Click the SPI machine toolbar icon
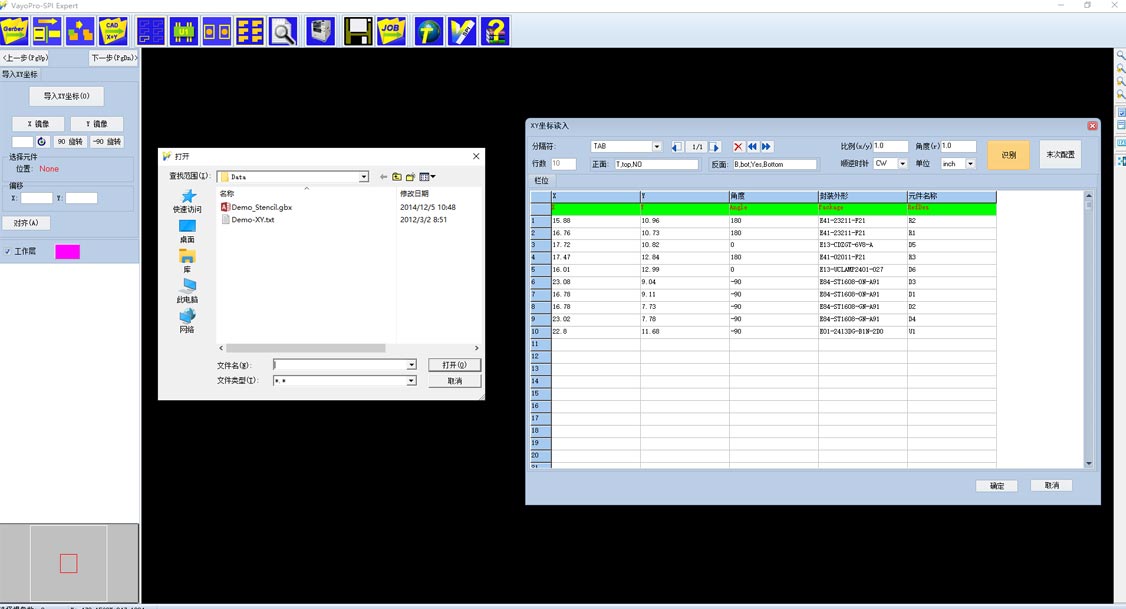The width and height of the screenshot is (1126, 609). pos(320,31)
